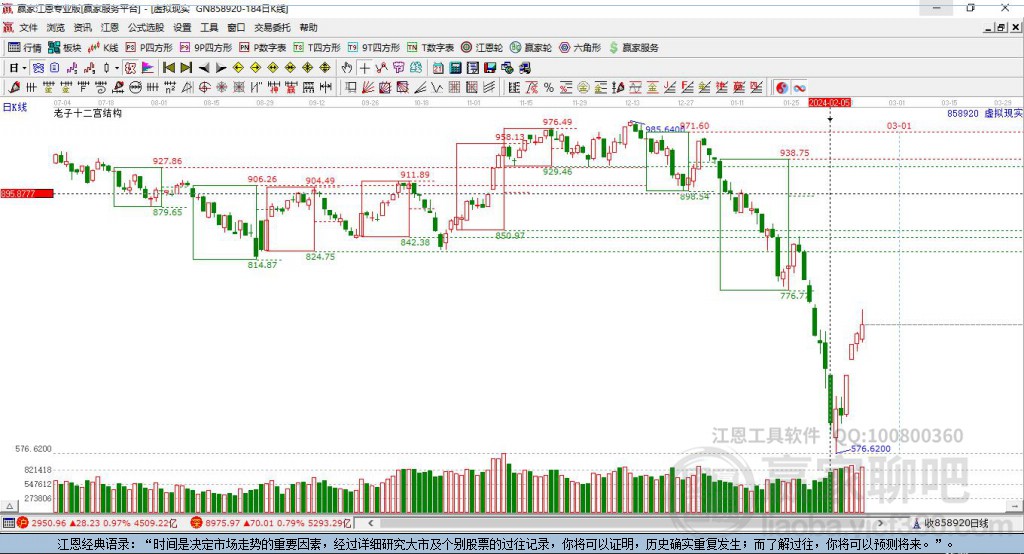Viewport: 1024px width, 554px height.
Task: Click the first yellow diamond arrow icon
Action: (238, 67)
